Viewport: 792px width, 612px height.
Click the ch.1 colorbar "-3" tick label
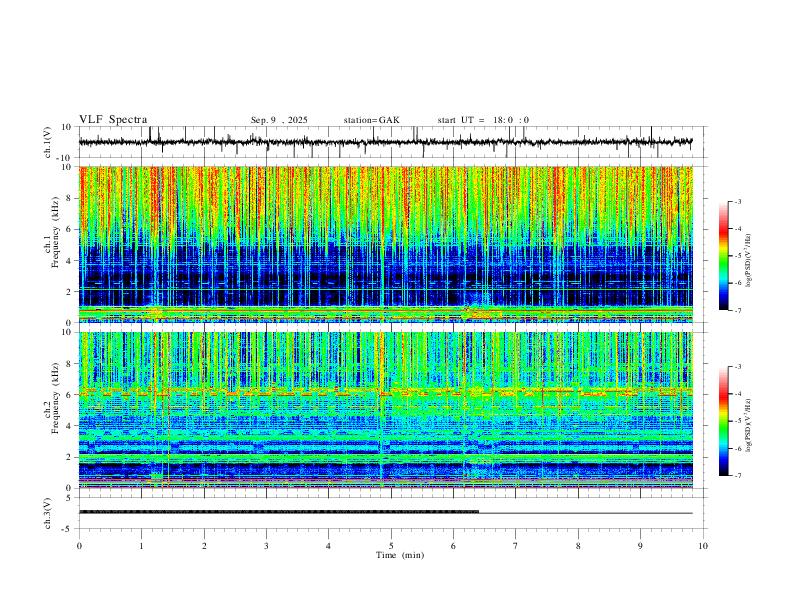point(738,201)
